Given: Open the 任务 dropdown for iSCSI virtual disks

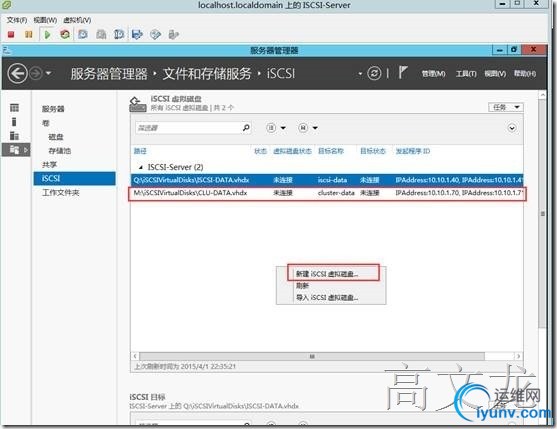Looking at the screenshot, I should (506, 107).
